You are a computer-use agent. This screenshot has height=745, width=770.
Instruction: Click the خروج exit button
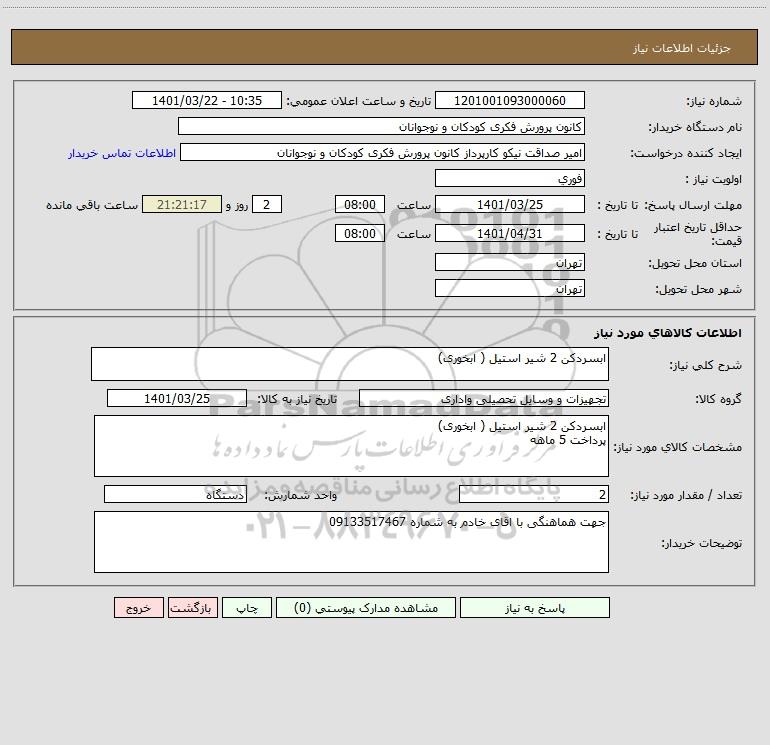[x=138, y=607]
